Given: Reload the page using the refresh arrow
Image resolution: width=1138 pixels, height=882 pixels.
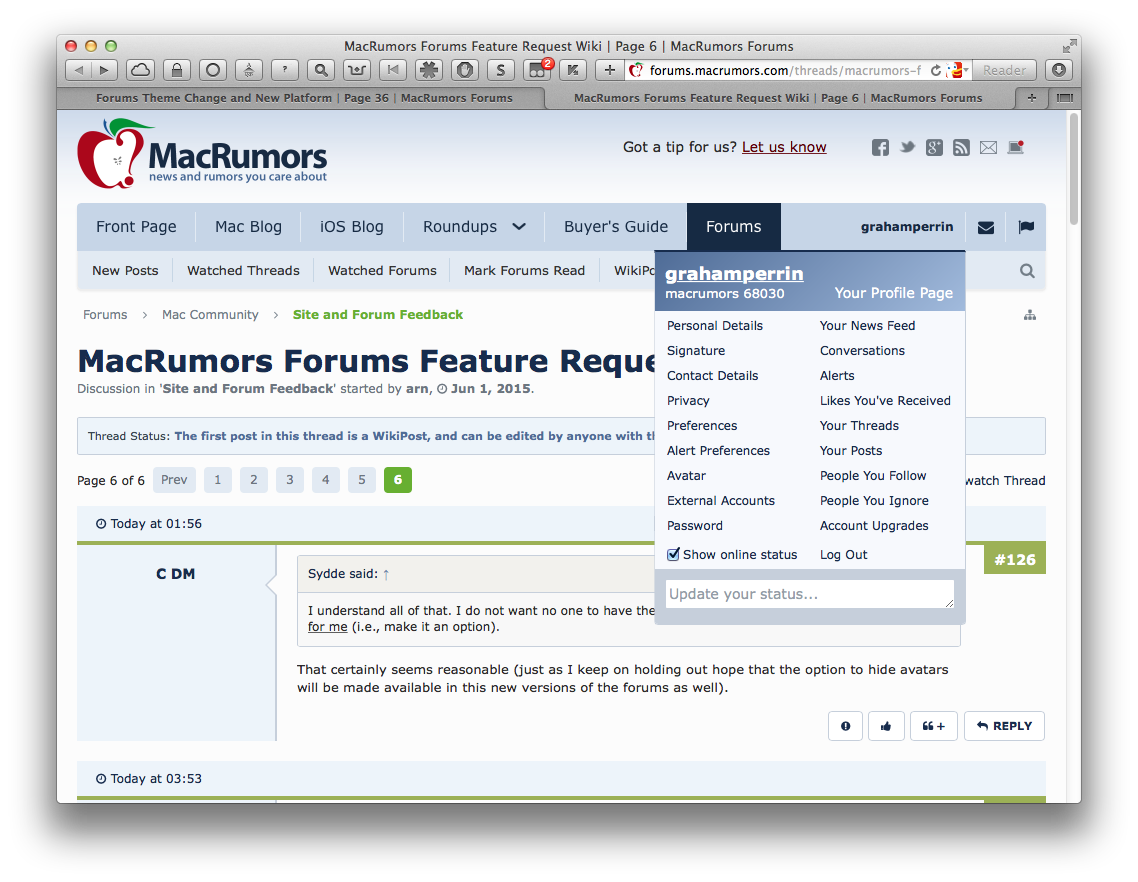Looking at the screenshot, I should (936, 70).
